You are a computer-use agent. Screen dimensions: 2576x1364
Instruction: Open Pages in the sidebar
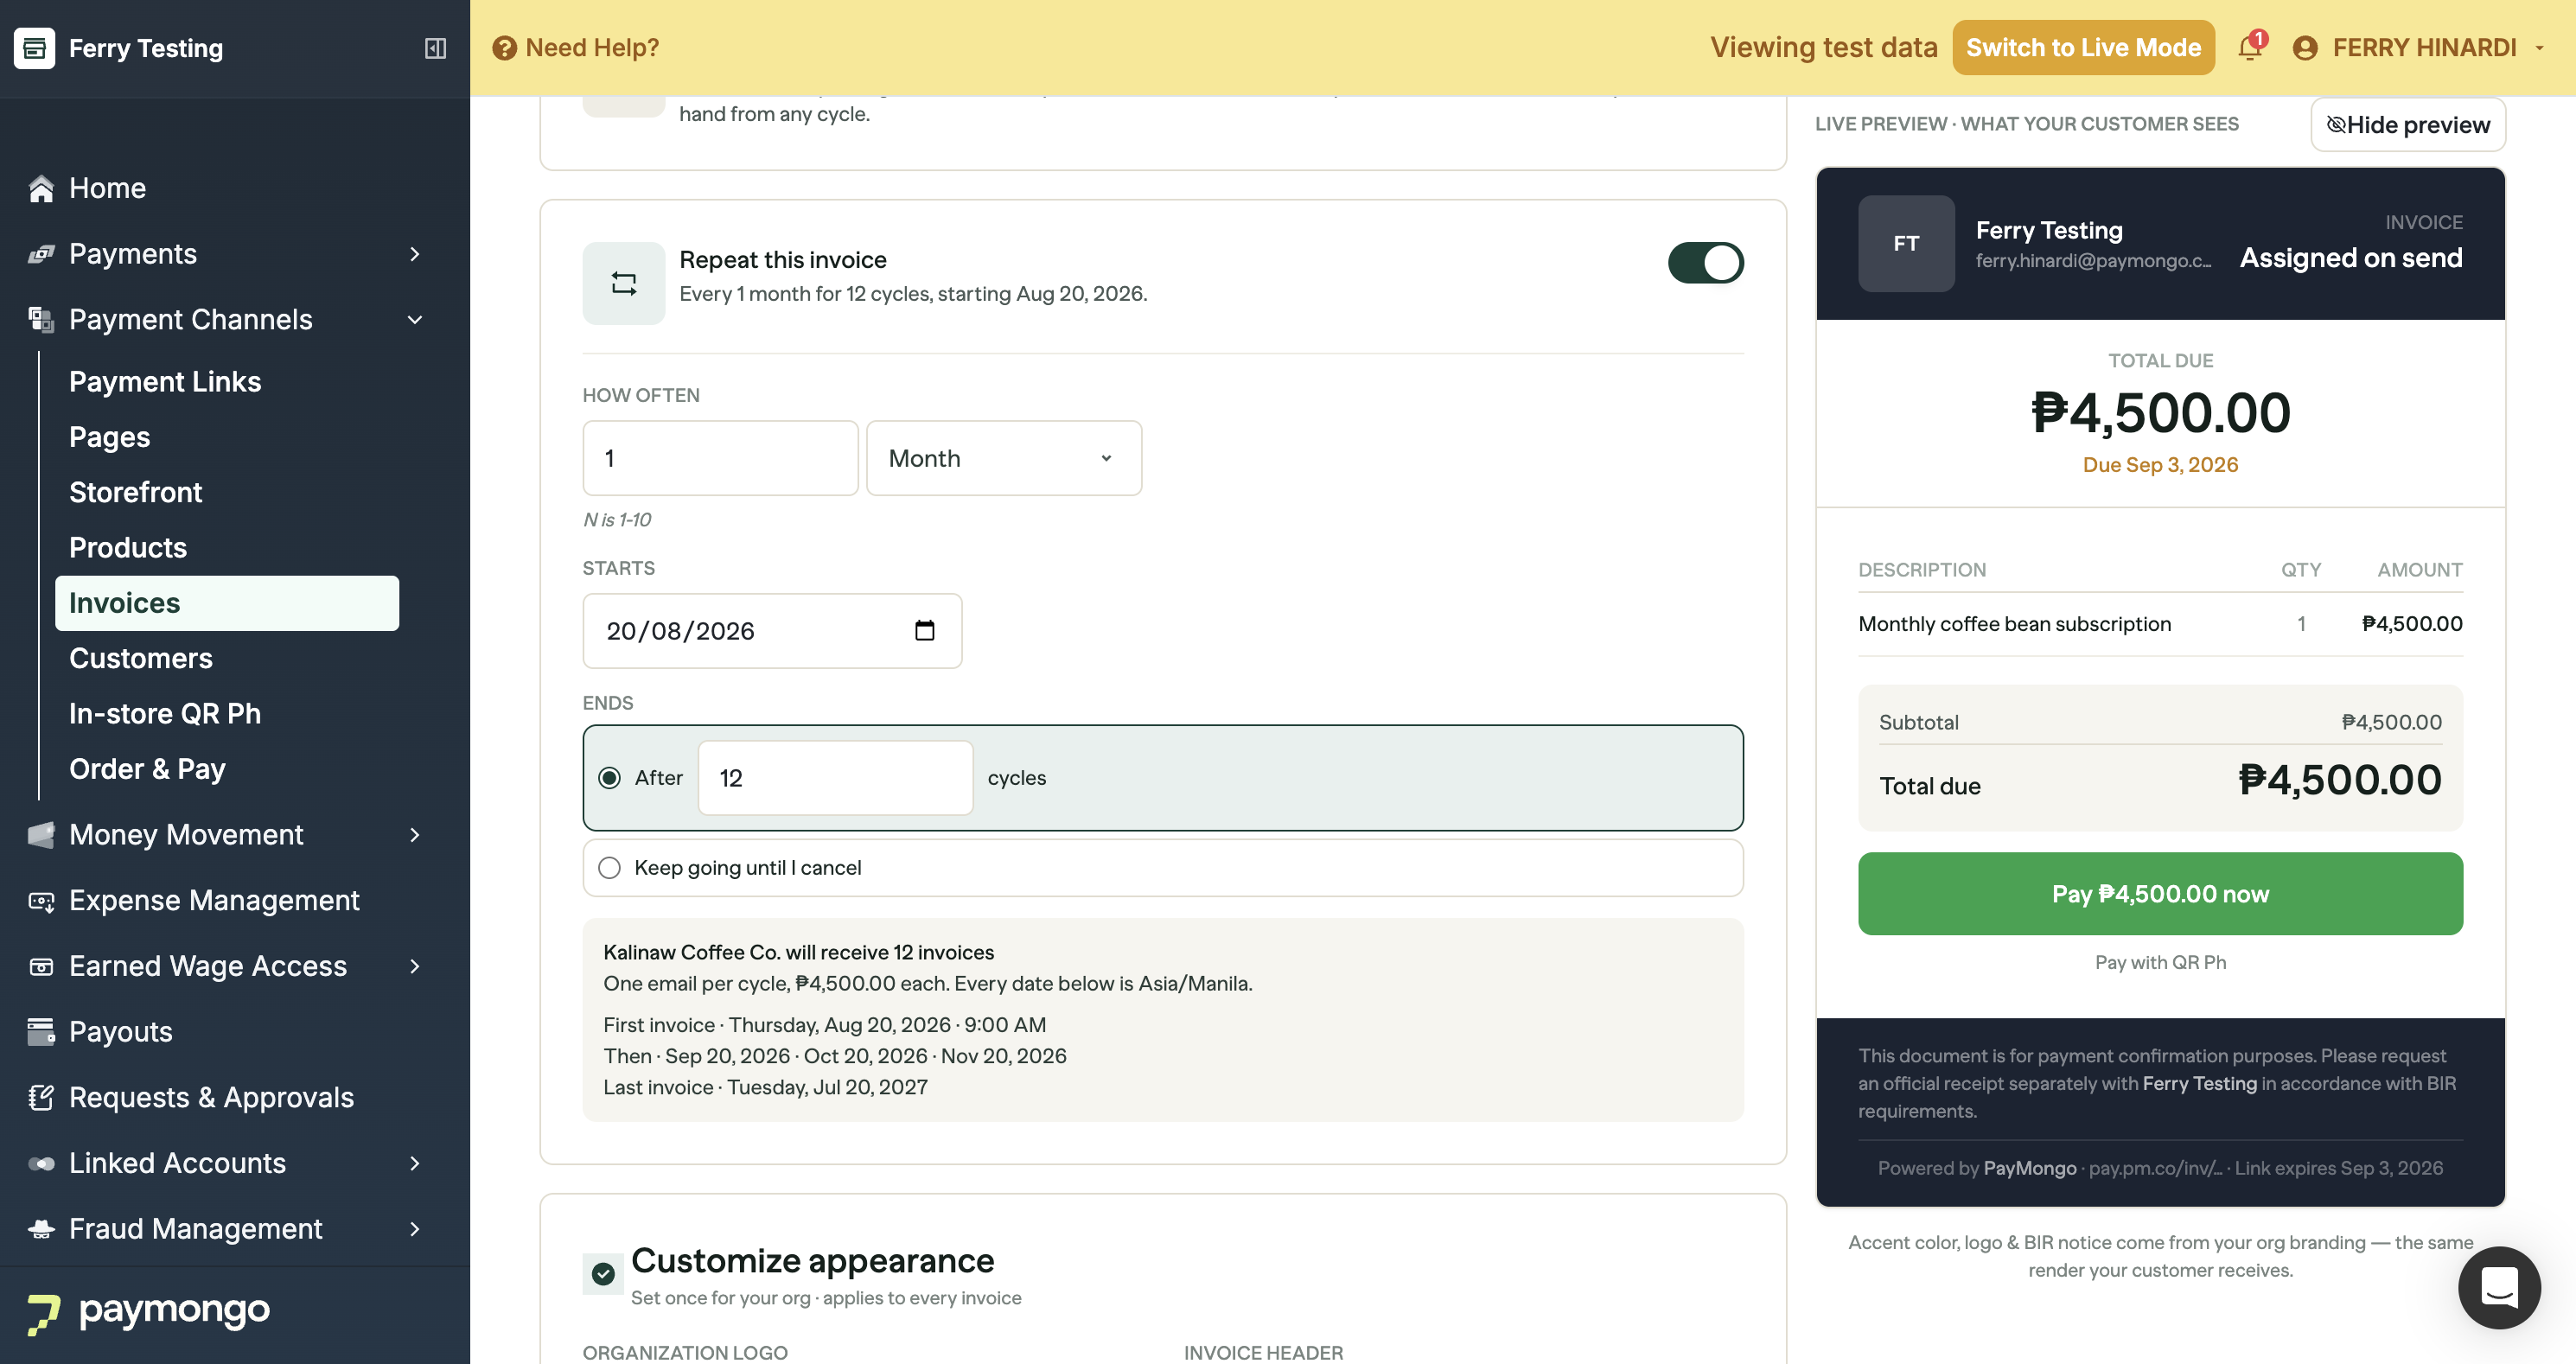pos(110,437)
